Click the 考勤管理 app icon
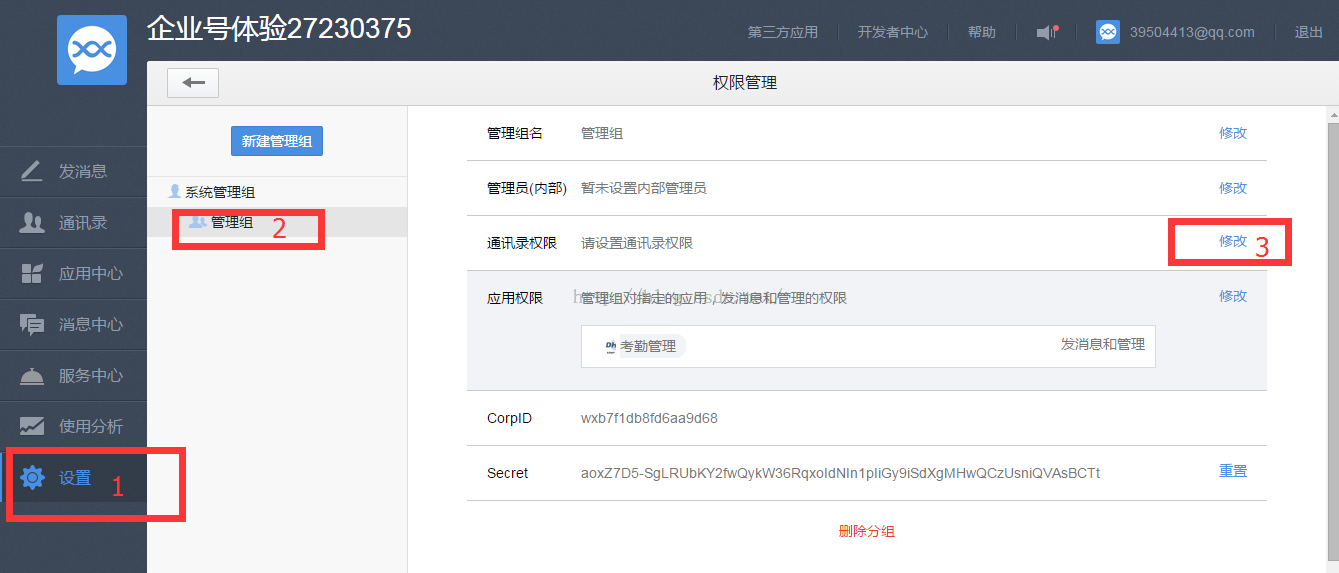 610,346
